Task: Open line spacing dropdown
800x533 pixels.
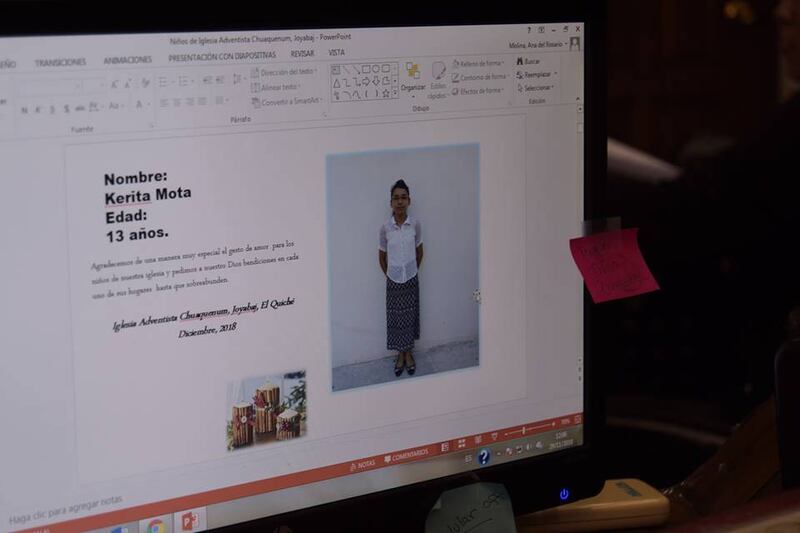Action: point(238,79)
